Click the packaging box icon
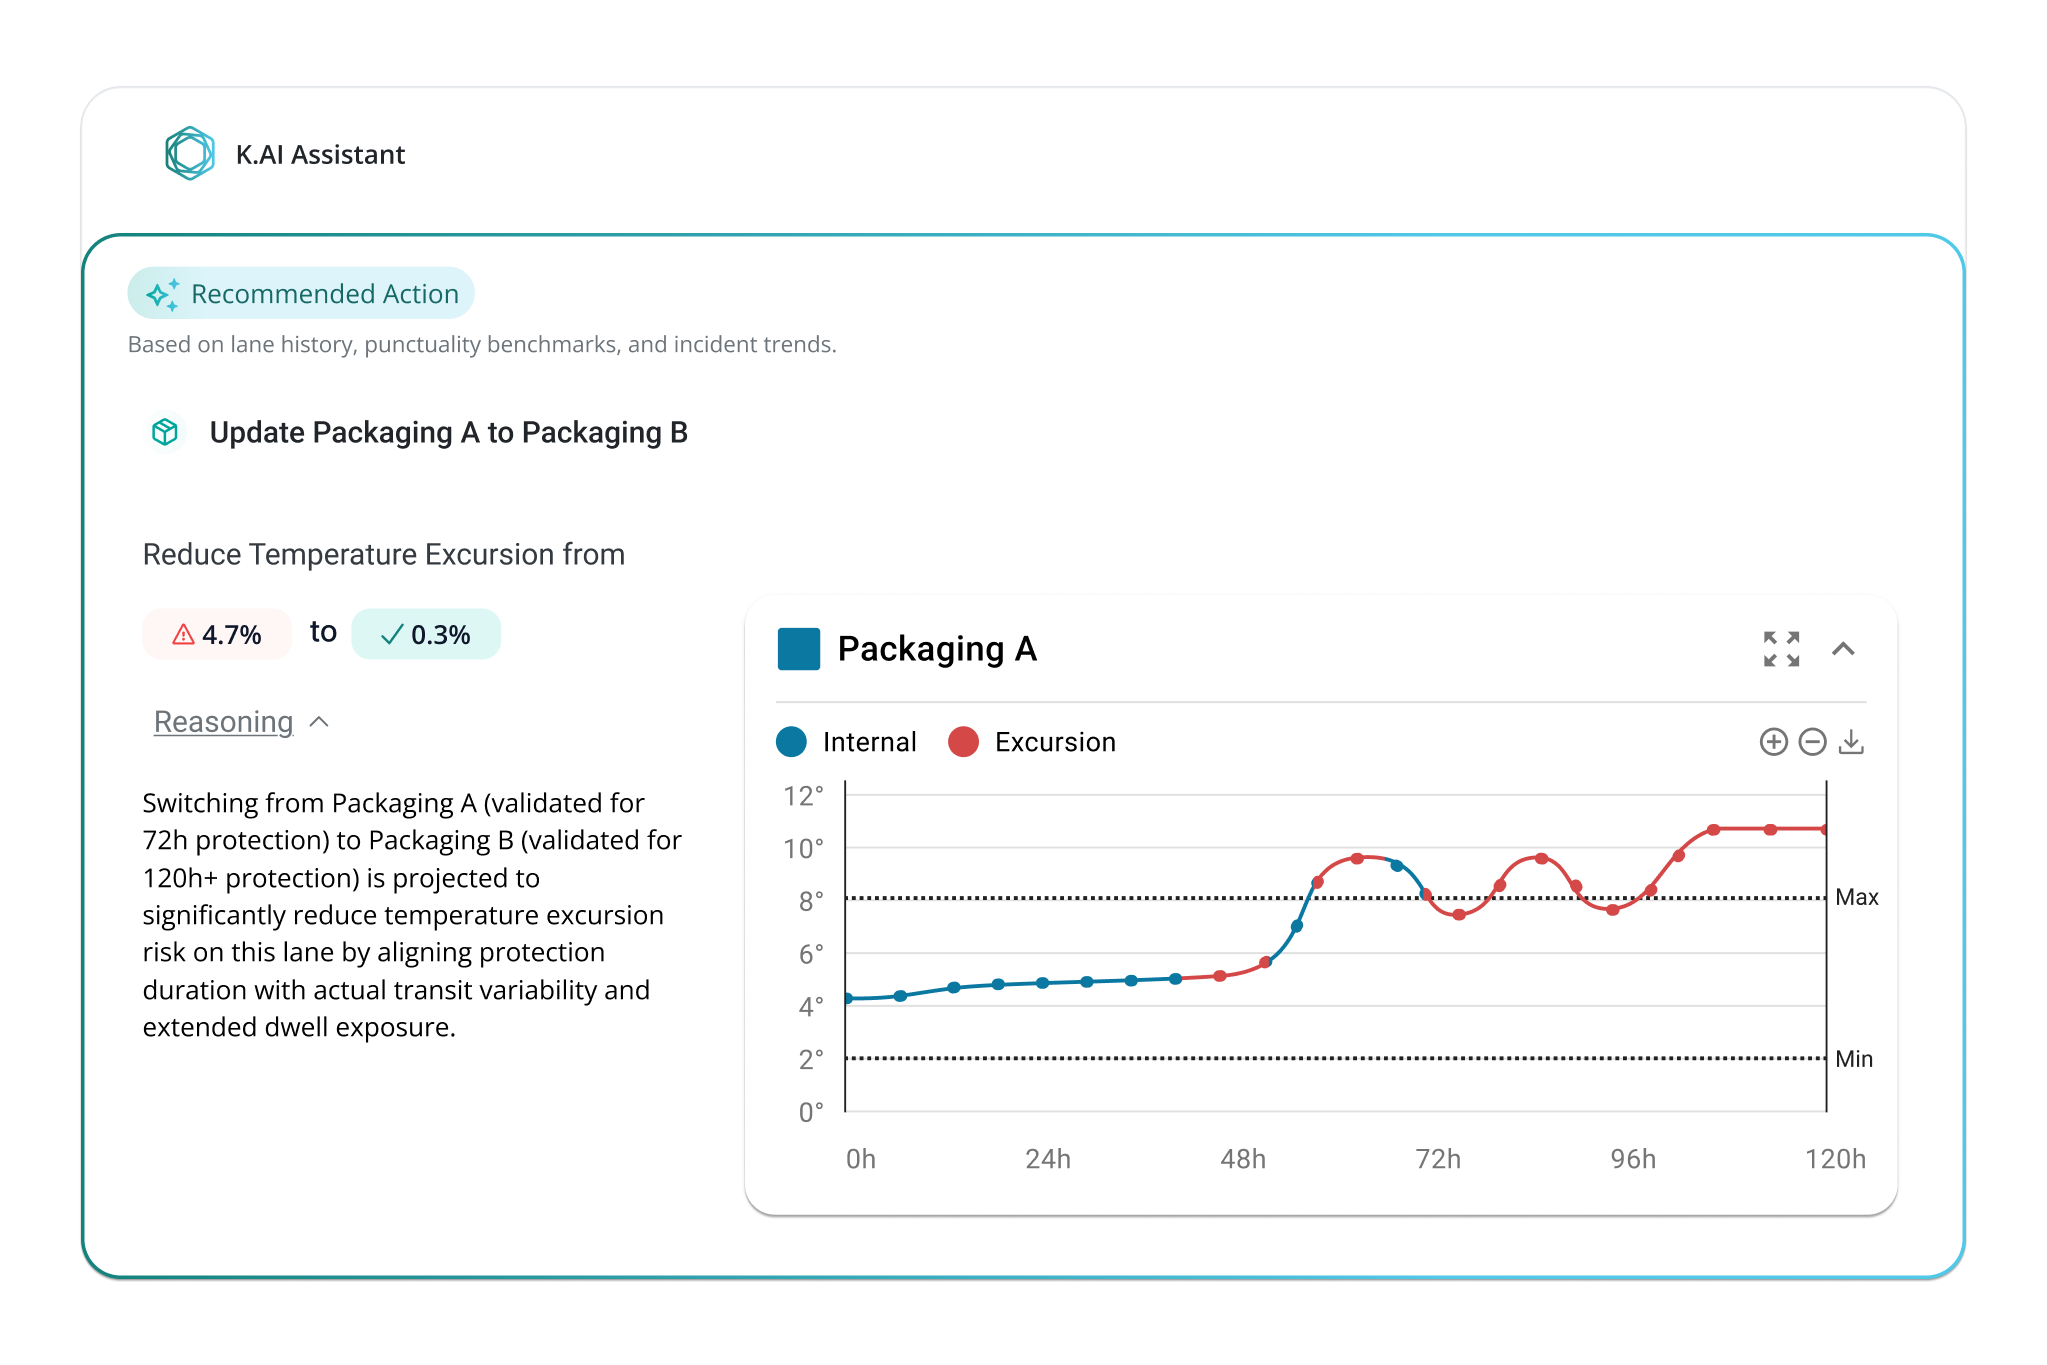The height and width of the screenshot is (1365, 2047). point(165,432)
